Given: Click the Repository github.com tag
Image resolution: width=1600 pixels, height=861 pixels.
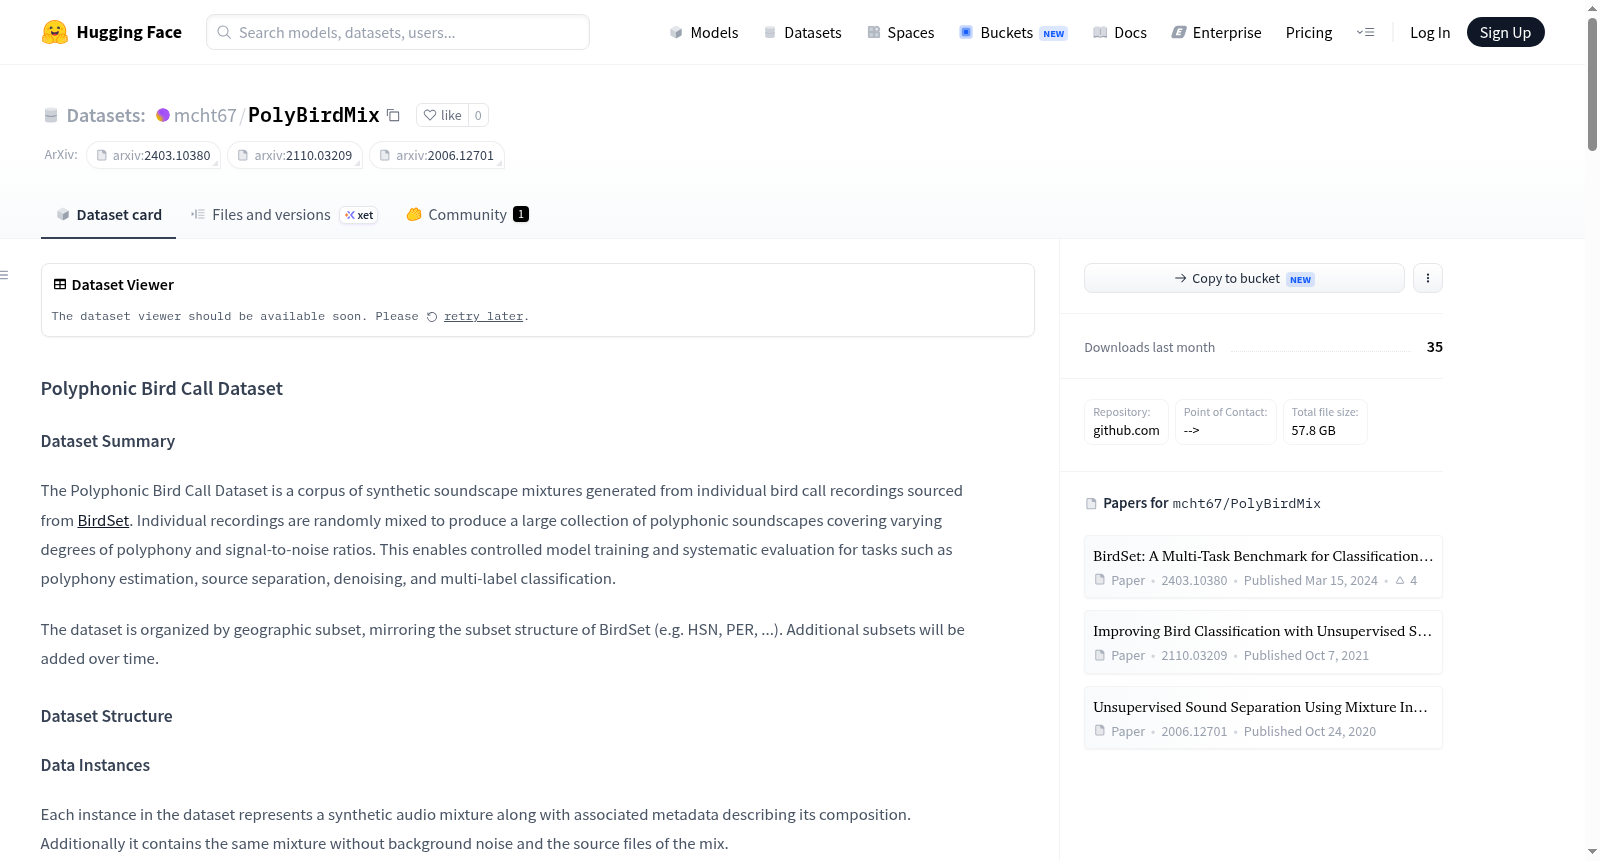Looking at the screenshot, I should click(1126, 421).
